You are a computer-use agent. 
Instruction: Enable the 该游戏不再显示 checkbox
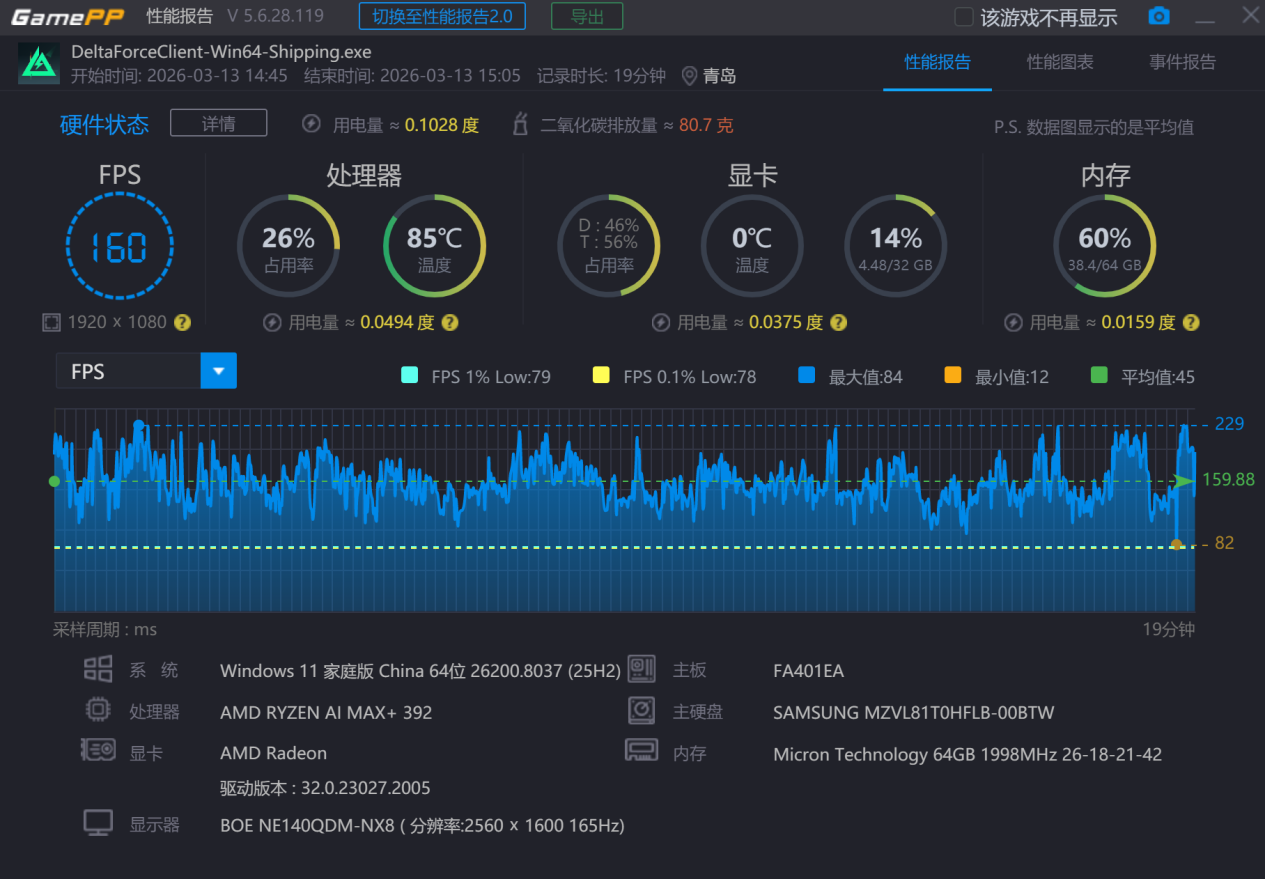tap(964, 17)
